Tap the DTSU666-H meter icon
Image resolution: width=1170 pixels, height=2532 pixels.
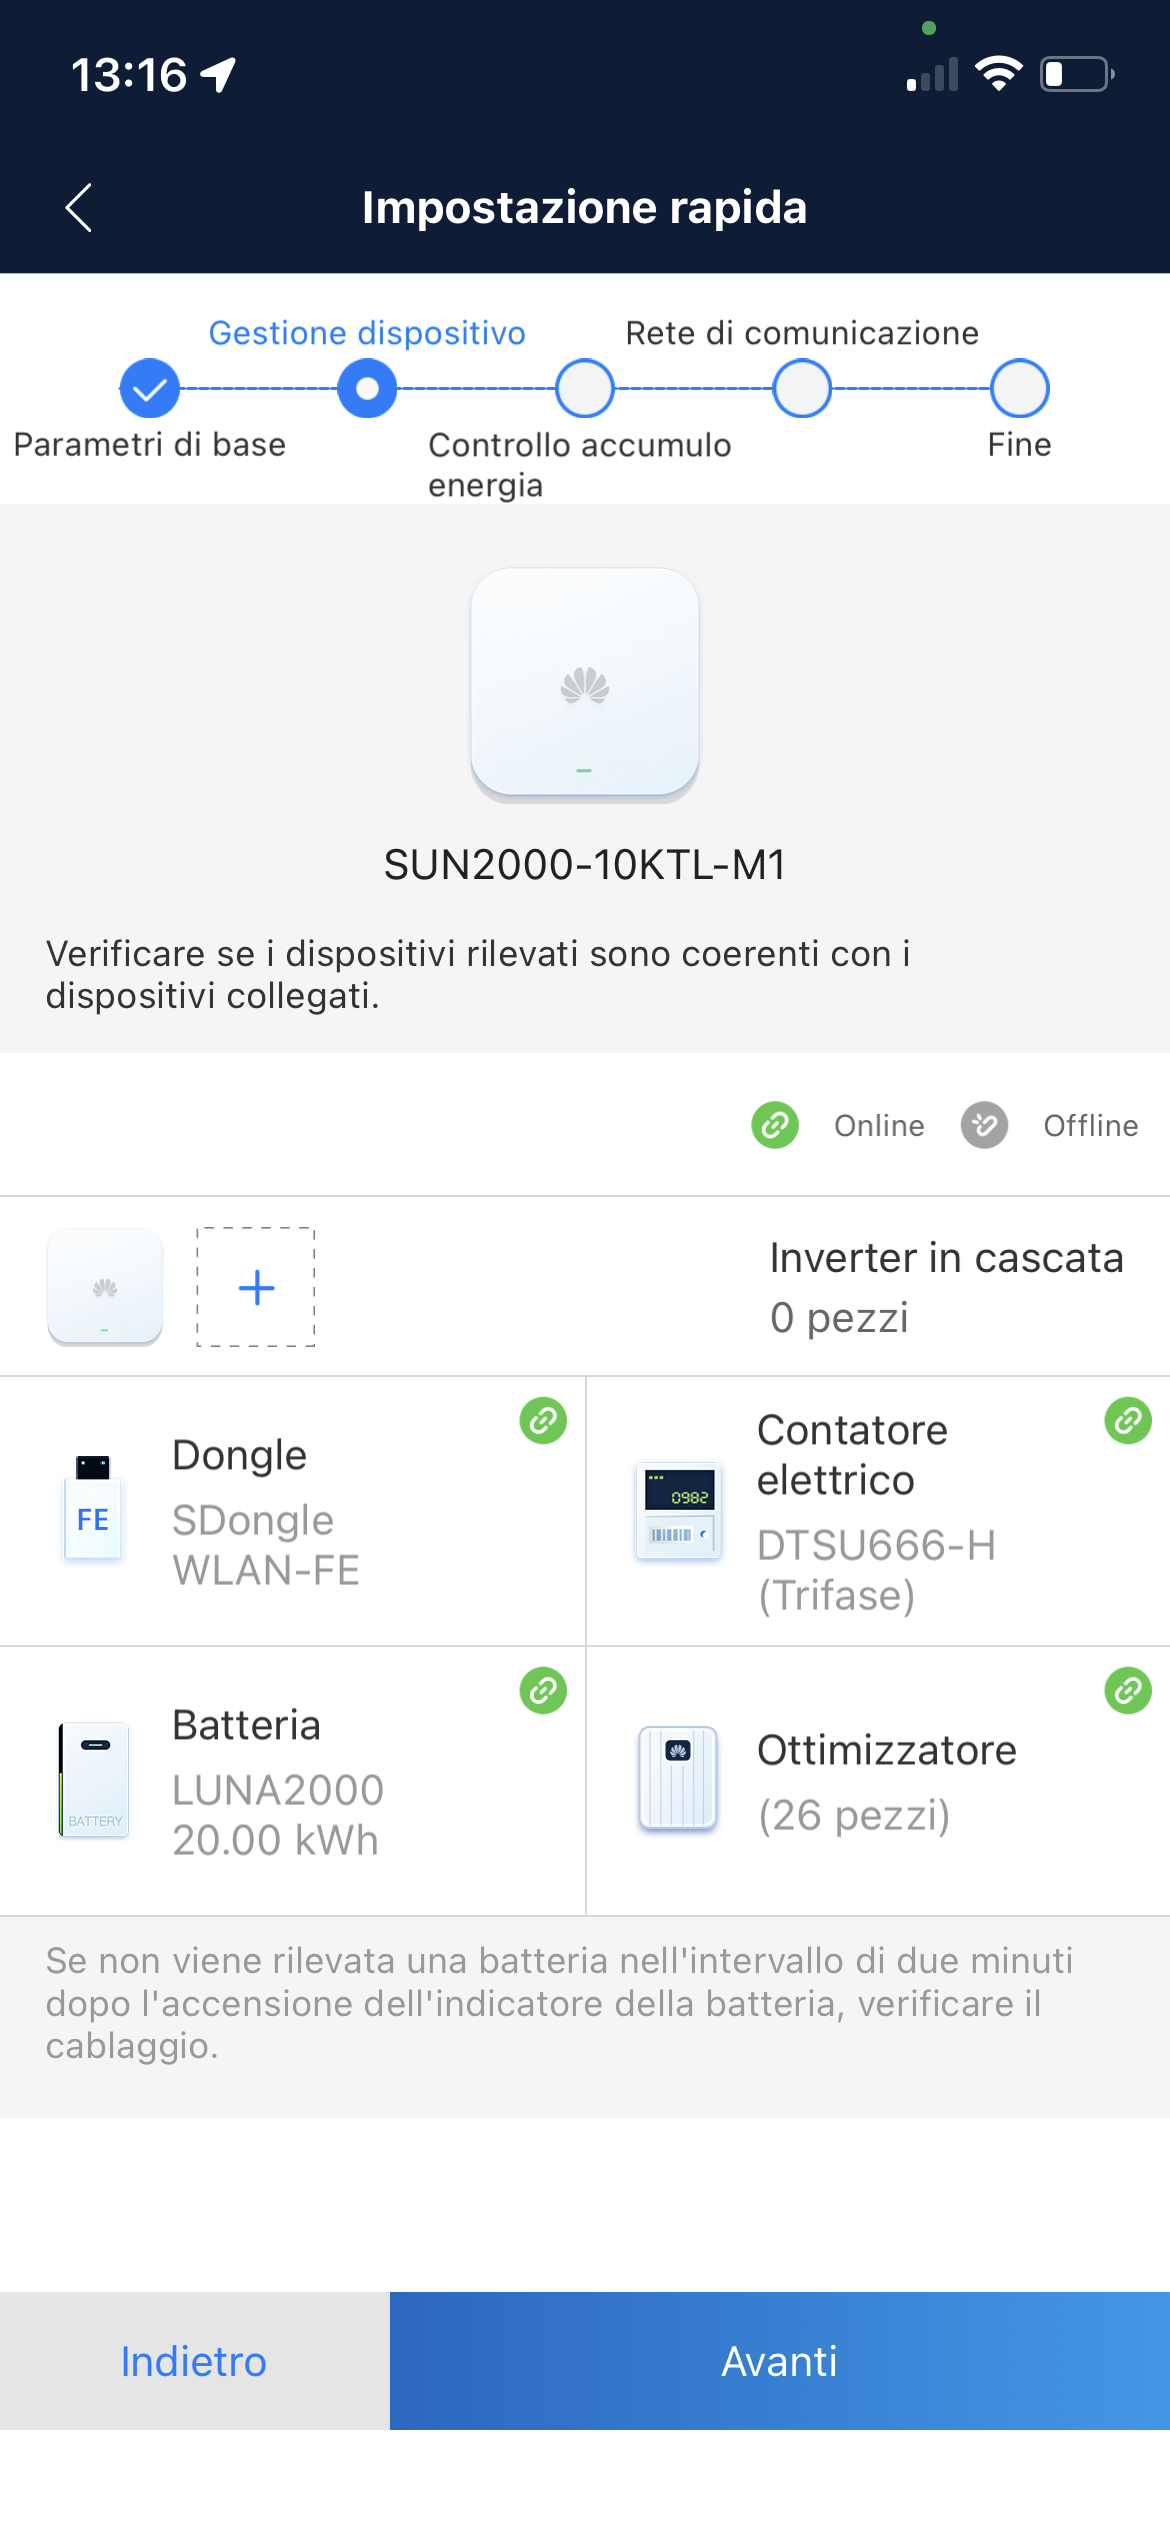(678, 1511)
